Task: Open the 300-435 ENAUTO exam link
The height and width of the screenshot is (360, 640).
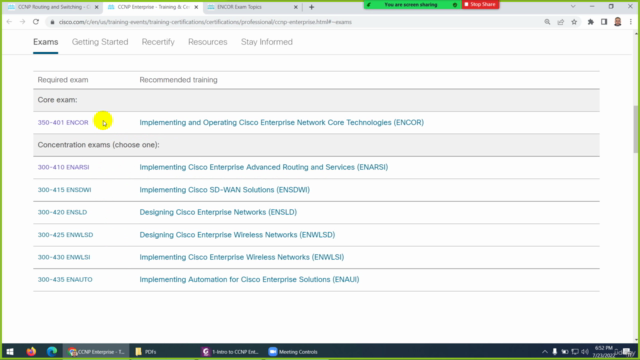Action: click(x=65, y=280)
